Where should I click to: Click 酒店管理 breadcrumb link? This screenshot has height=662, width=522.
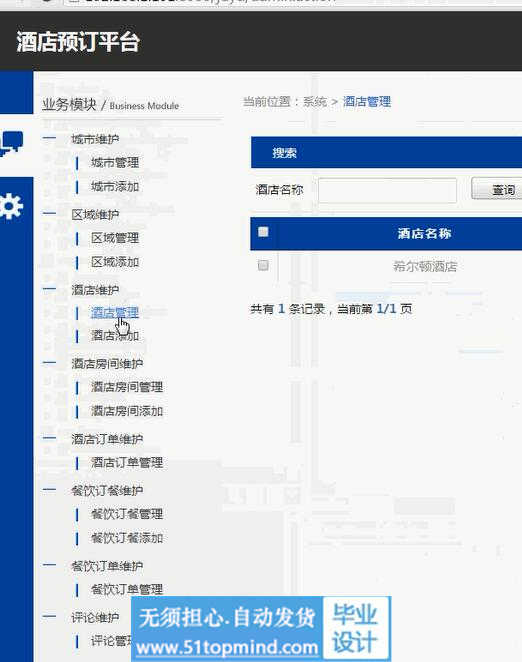[367, 102]
